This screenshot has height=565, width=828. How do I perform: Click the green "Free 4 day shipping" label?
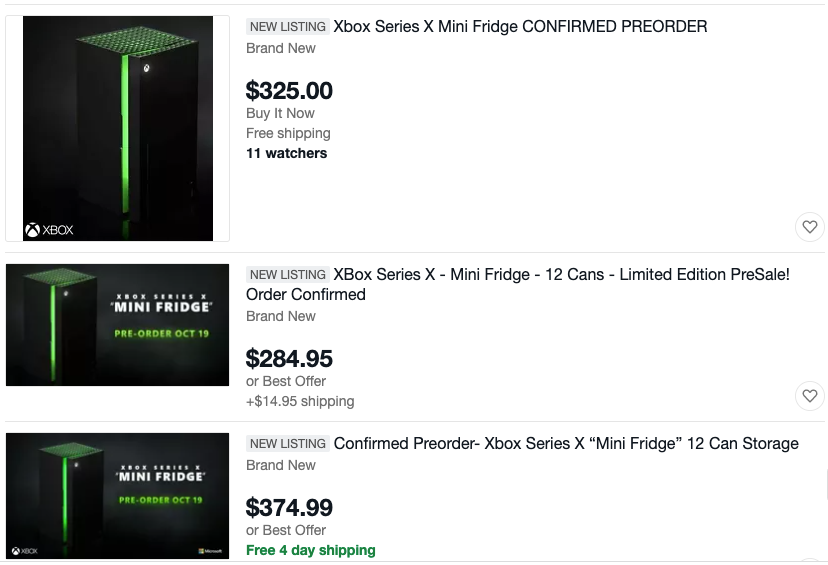311,550
